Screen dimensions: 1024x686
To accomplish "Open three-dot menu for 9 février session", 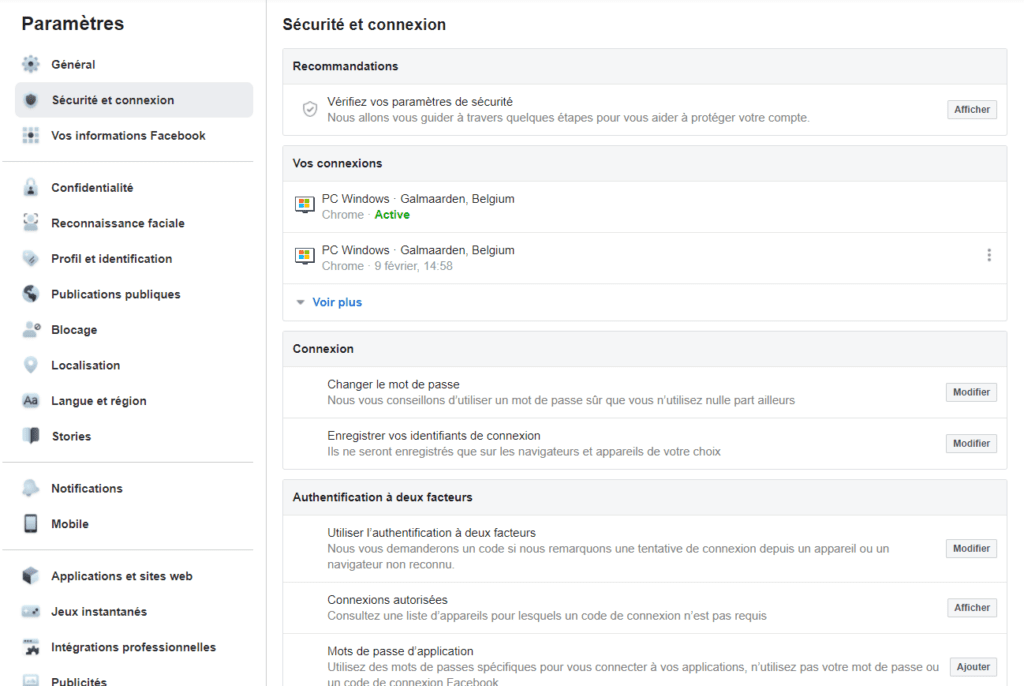I will [989, 255].
